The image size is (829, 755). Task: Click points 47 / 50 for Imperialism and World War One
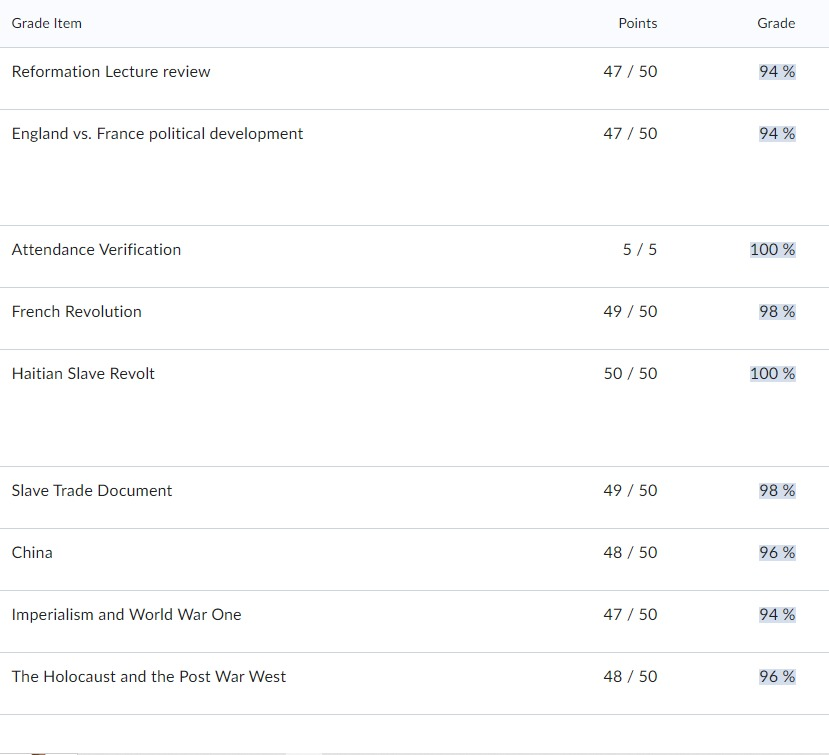630,614
